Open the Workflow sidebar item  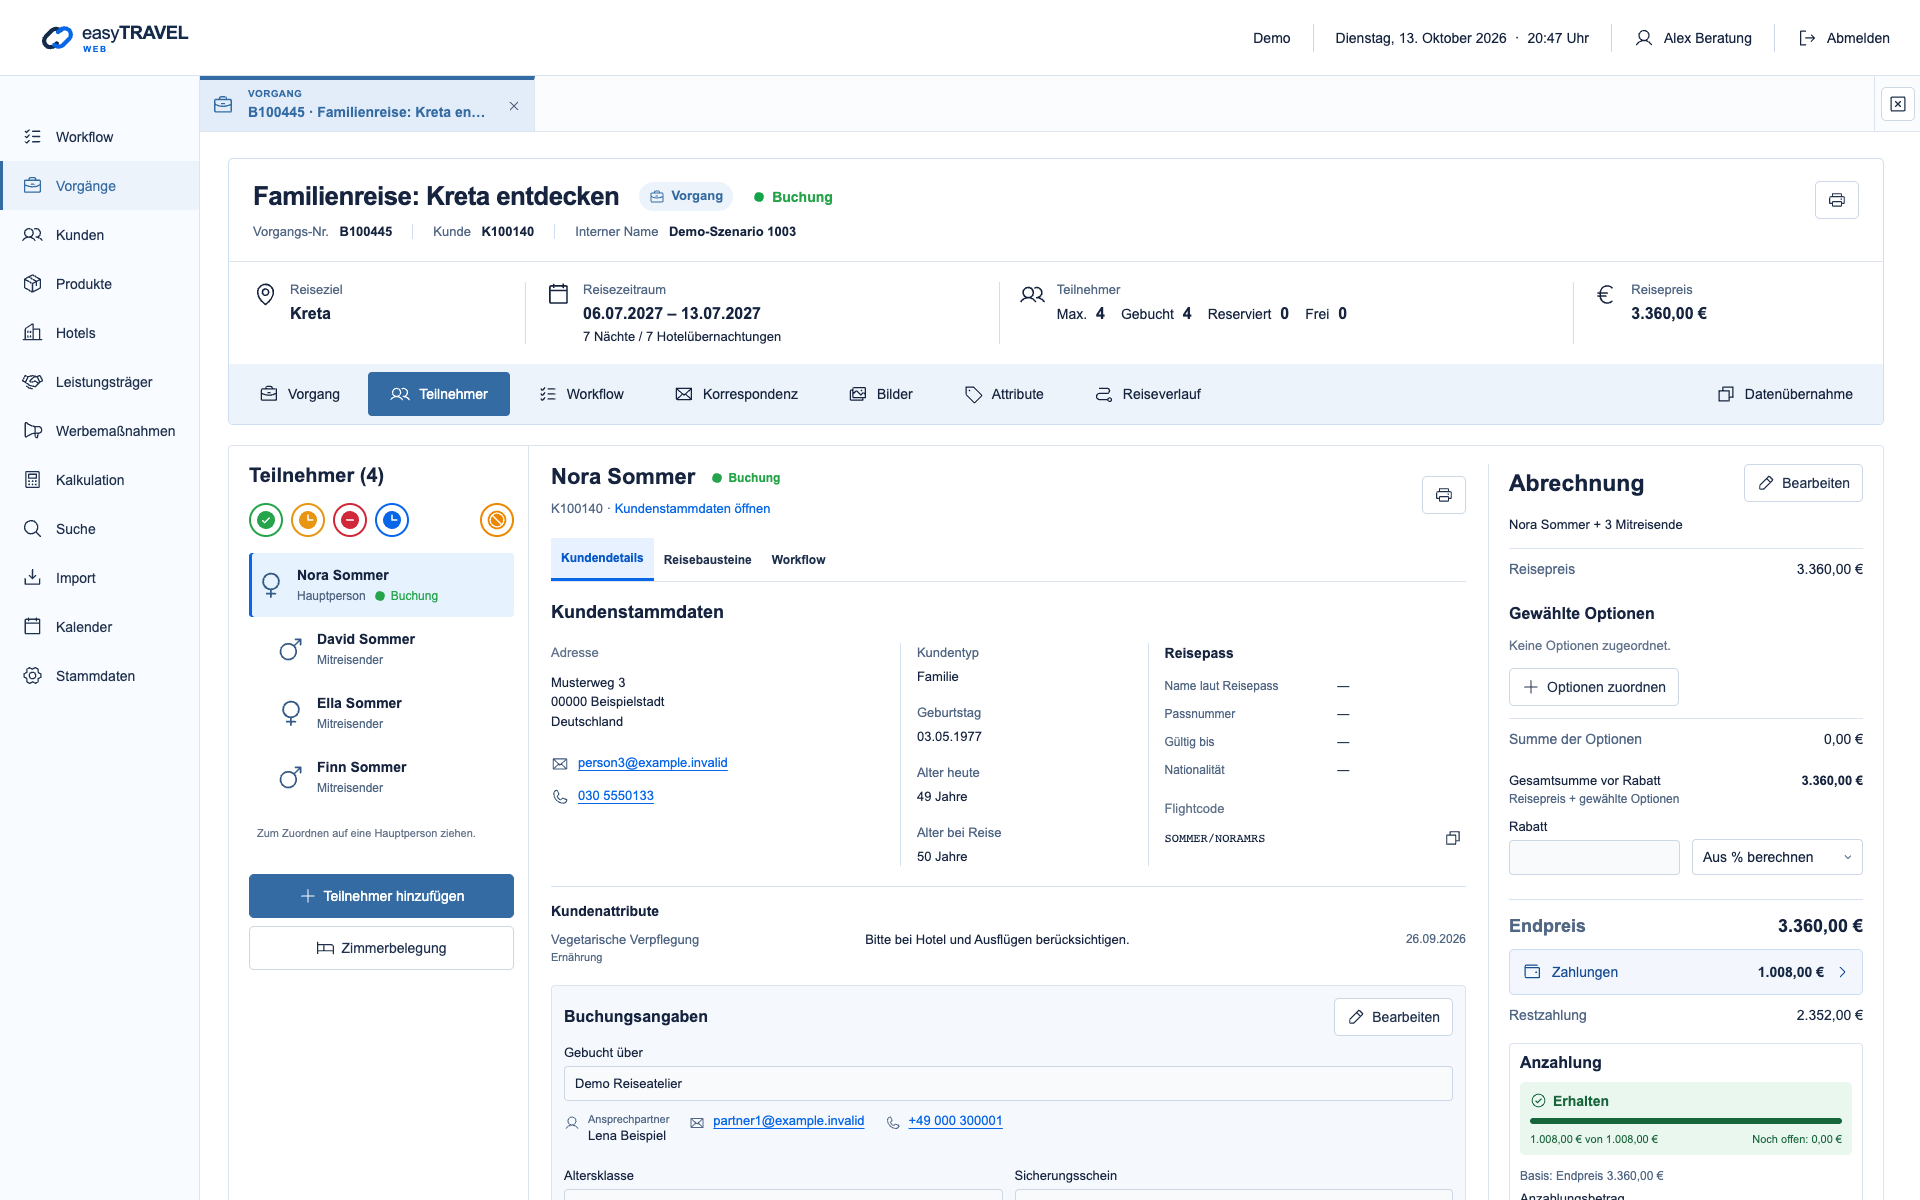pyautogui.click(x=99, y=137)
